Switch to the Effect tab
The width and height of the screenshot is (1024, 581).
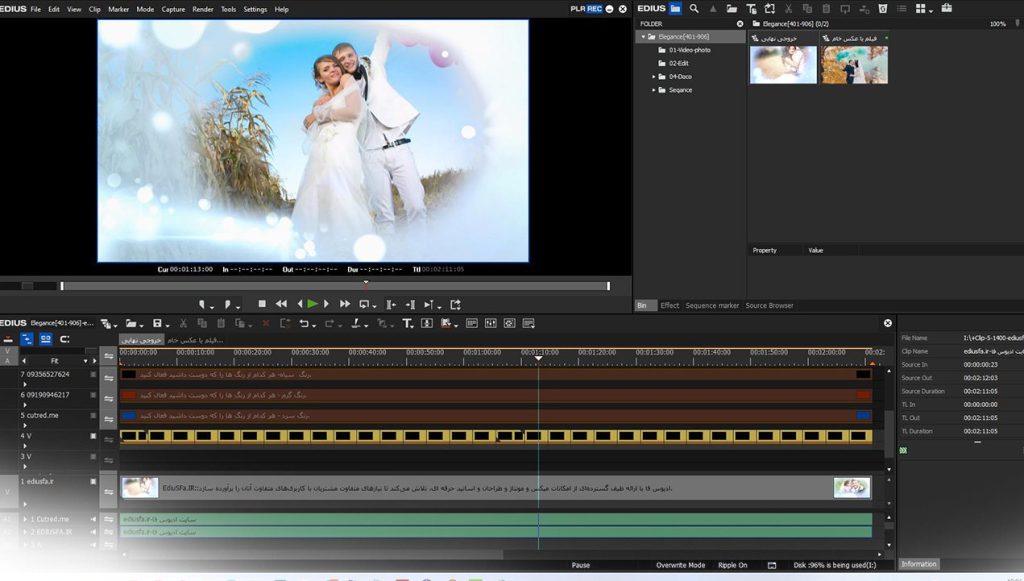pyautogui.click(x=669, y=305)
